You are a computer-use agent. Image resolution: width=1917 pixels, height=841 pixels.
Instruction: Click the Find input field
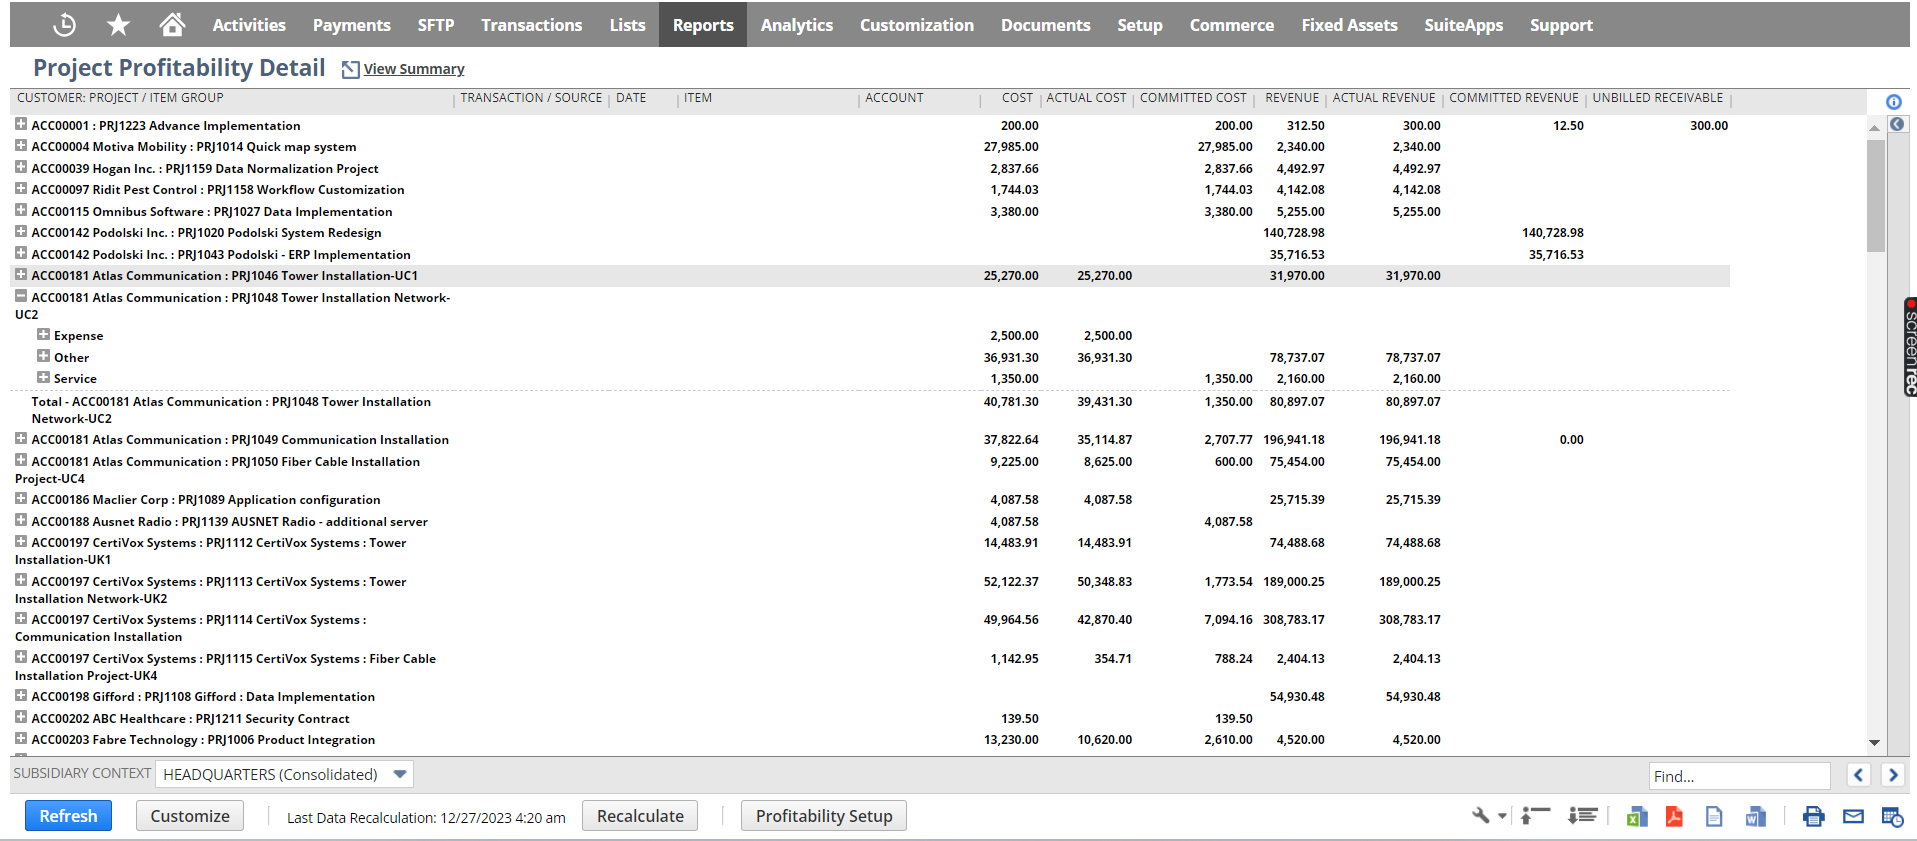1739,776
